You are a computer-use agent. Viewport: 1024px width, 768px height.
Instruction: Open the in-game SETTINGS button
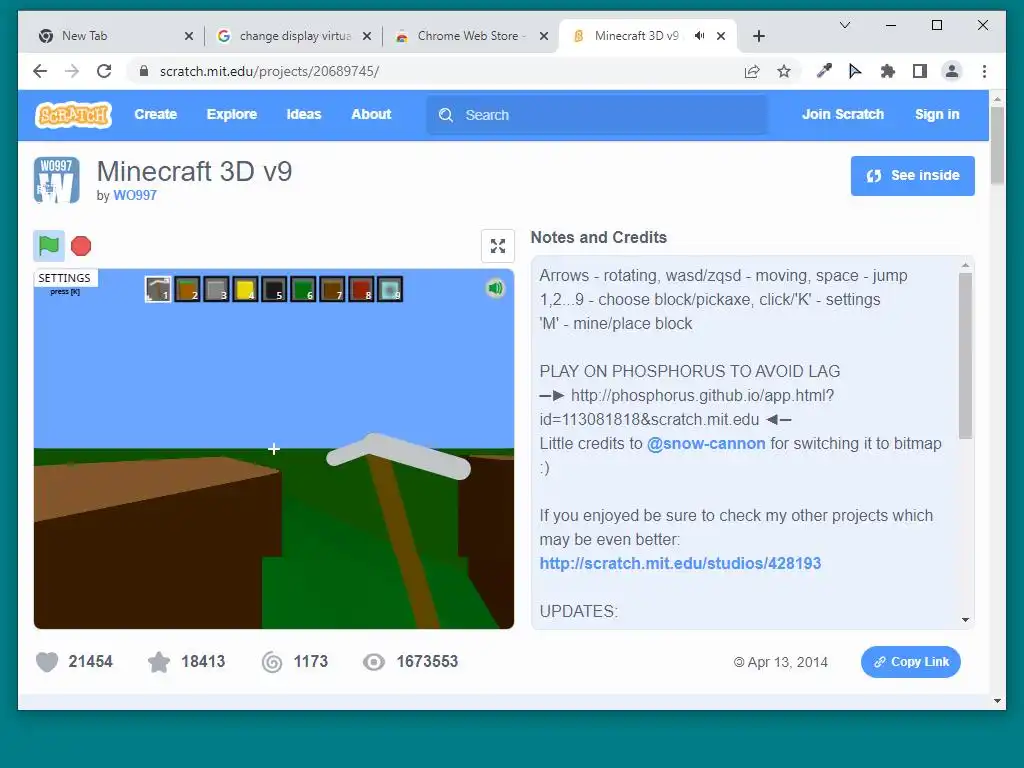pyautogui.click(x=65, y=278)
